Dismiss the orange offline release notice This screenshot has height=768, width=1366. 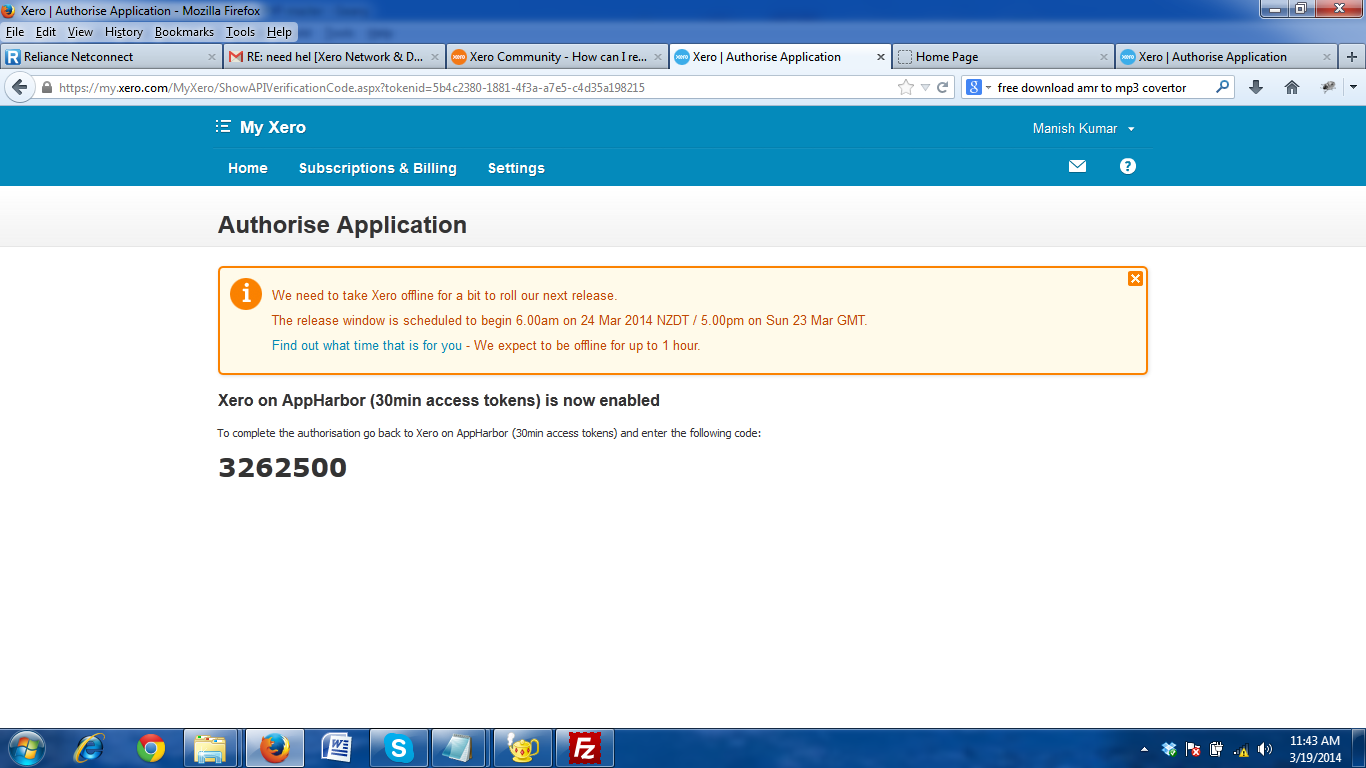point(1135,279)
